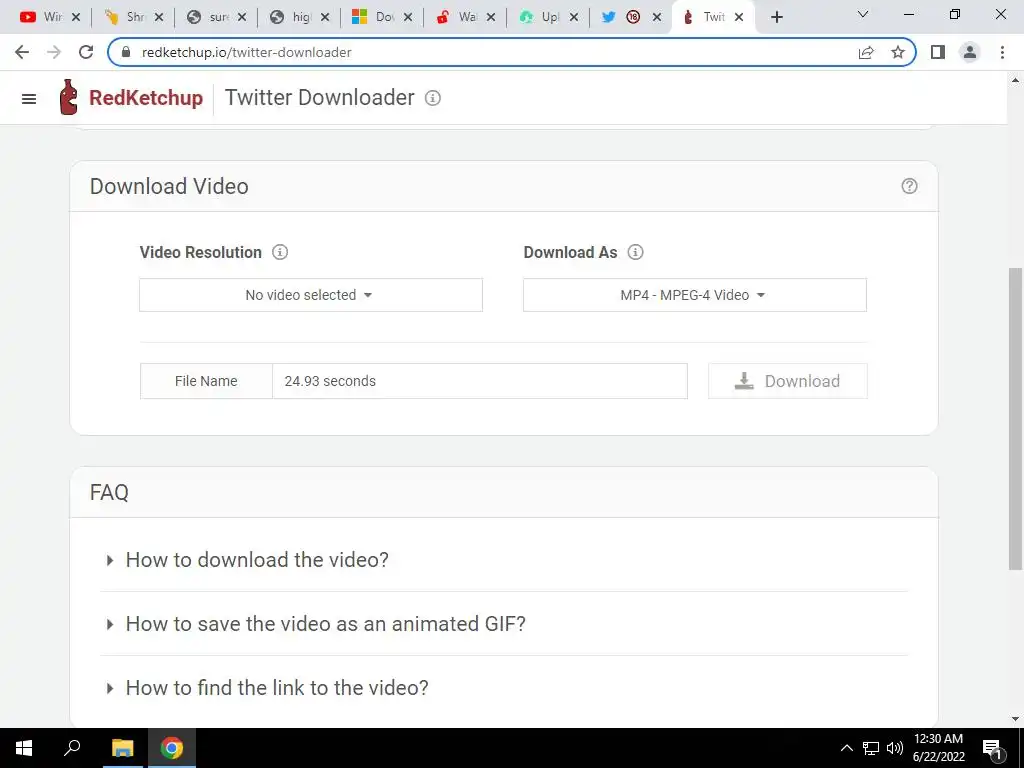Viewport: 1024px width, 768px height.
Task: View site security lock information
Action: 126,52
